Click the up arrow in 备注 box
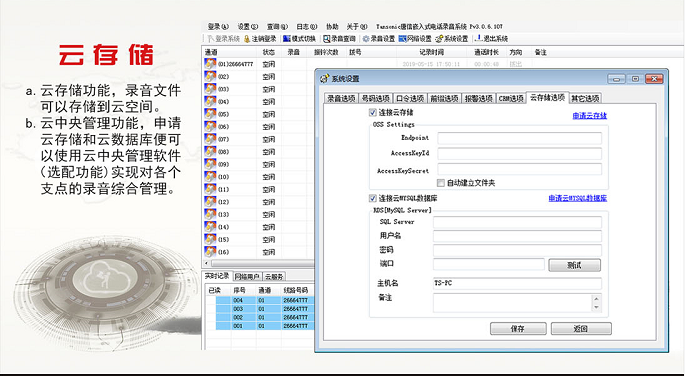685x376 pixels. click(597, 298)
